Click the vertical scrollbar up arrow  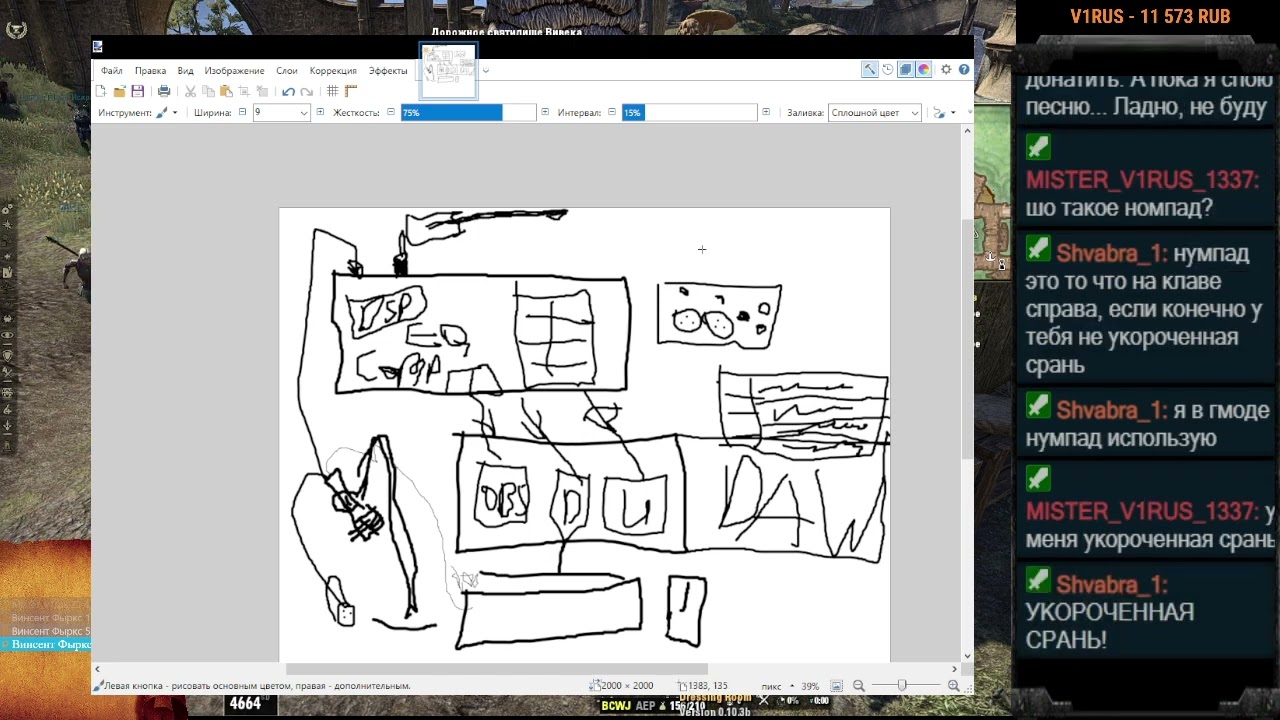click(x=967, y=131)
